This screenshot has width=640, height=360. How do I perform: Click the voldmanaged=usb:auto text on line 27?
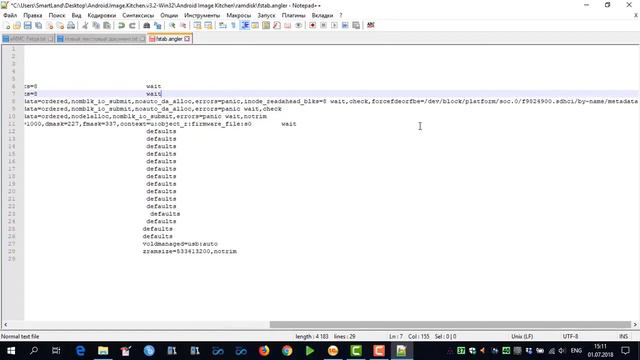(180, 244)
